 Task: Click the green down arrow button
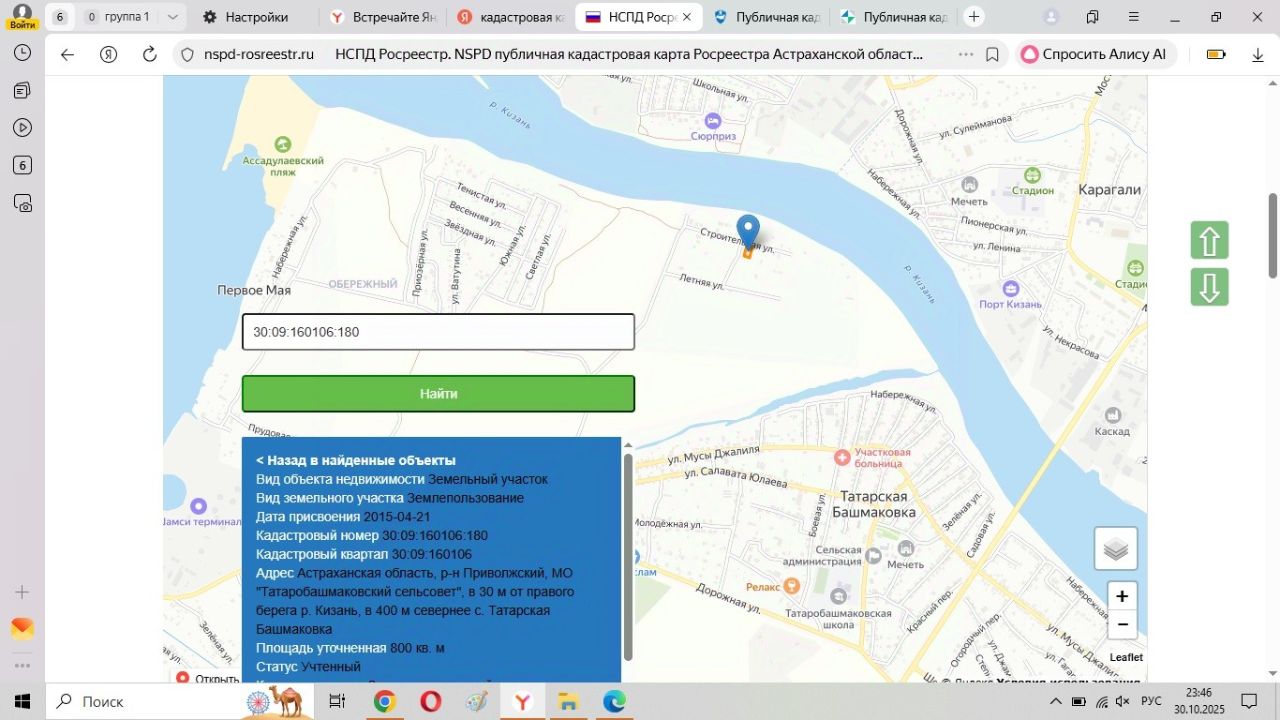click(1209, 288)
